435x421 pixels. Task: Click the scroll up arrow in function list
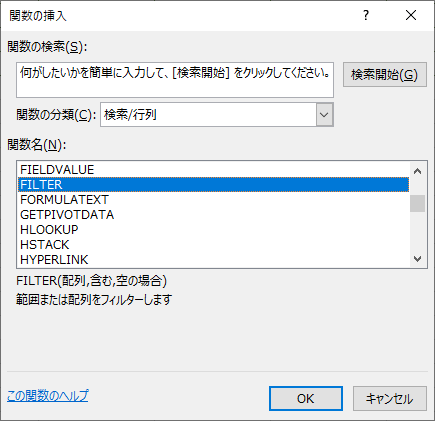(417, 171)
